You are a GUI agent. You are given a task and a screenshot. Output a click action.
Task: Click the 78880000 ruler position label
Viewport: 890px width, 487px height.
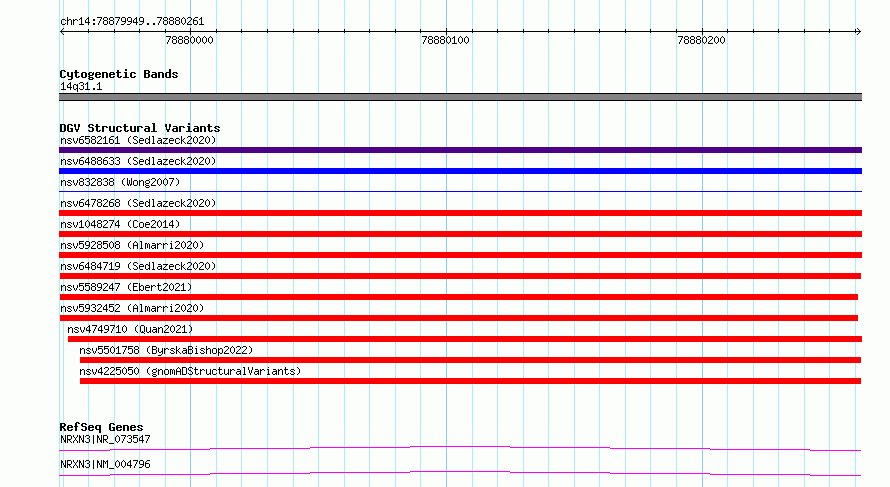click(x=190, y=40)
